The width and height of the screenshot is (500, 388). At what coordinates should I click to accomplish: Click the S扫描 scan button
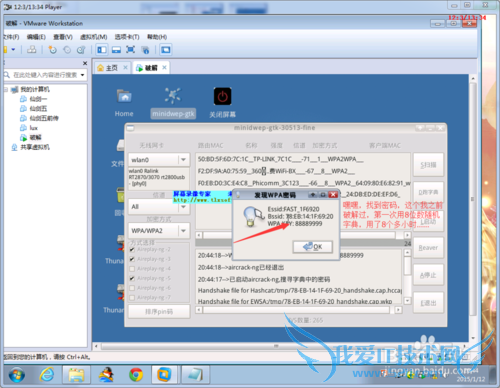[x=428, y=165]
